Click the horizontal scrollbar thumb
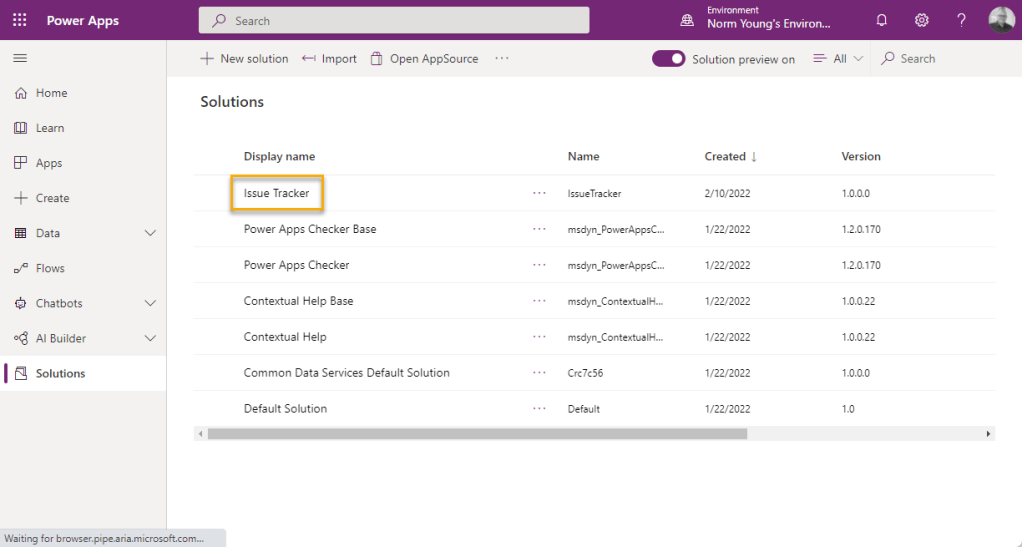 477,434
